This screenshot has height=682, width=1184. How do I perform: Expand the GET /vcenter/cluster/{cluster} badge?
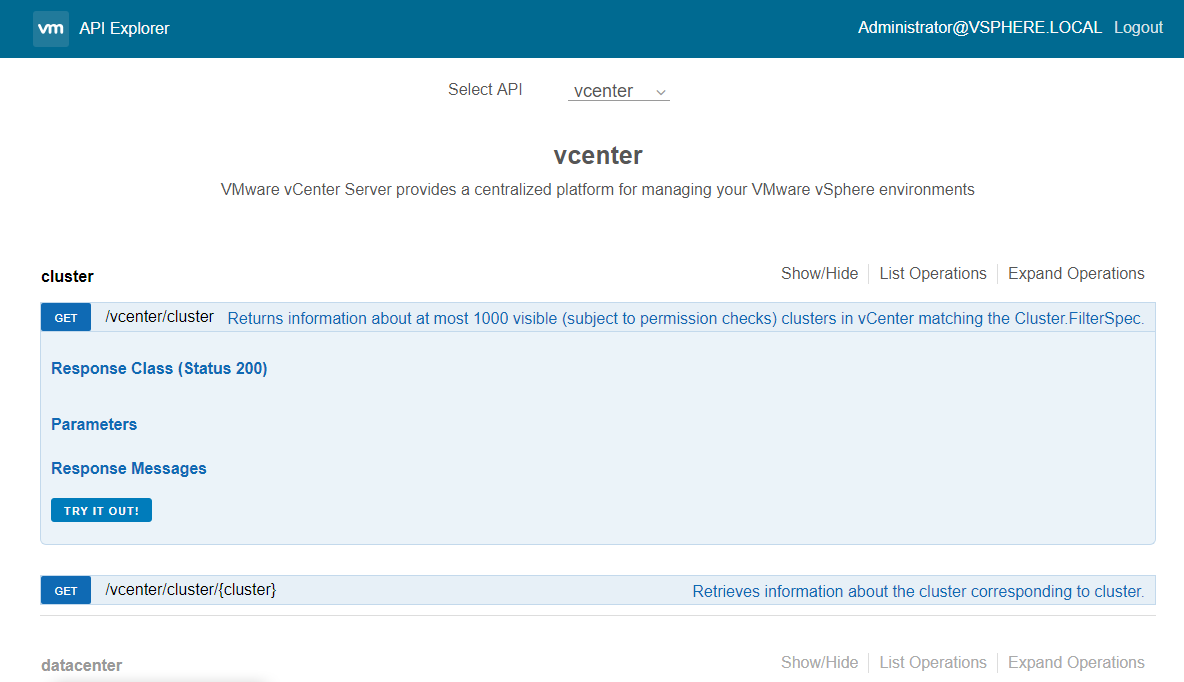(66, 591)
